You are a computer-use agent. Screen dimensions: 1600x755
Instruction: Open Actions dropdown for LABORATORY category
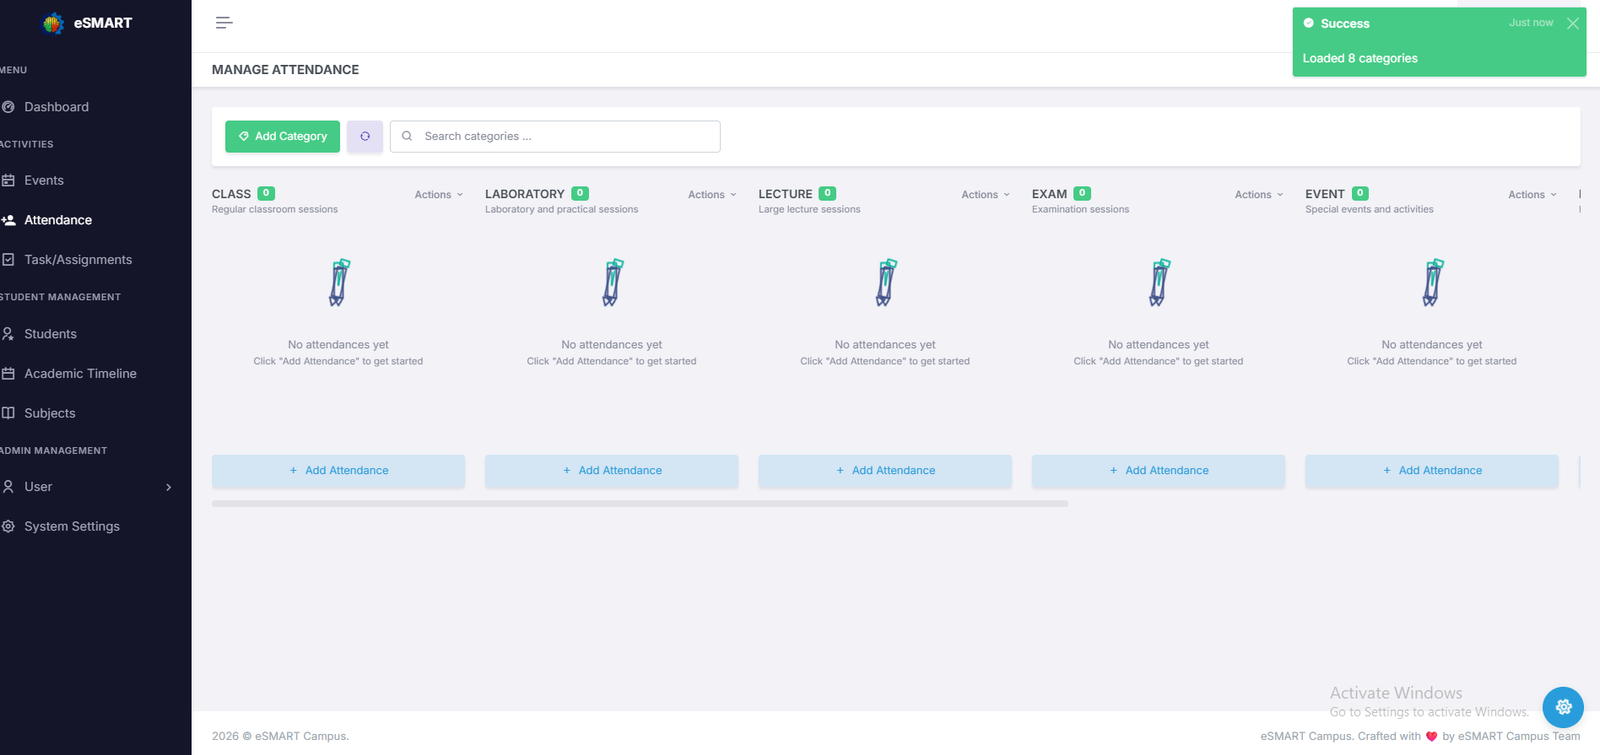pyautogui.click(x=712, y=195)
